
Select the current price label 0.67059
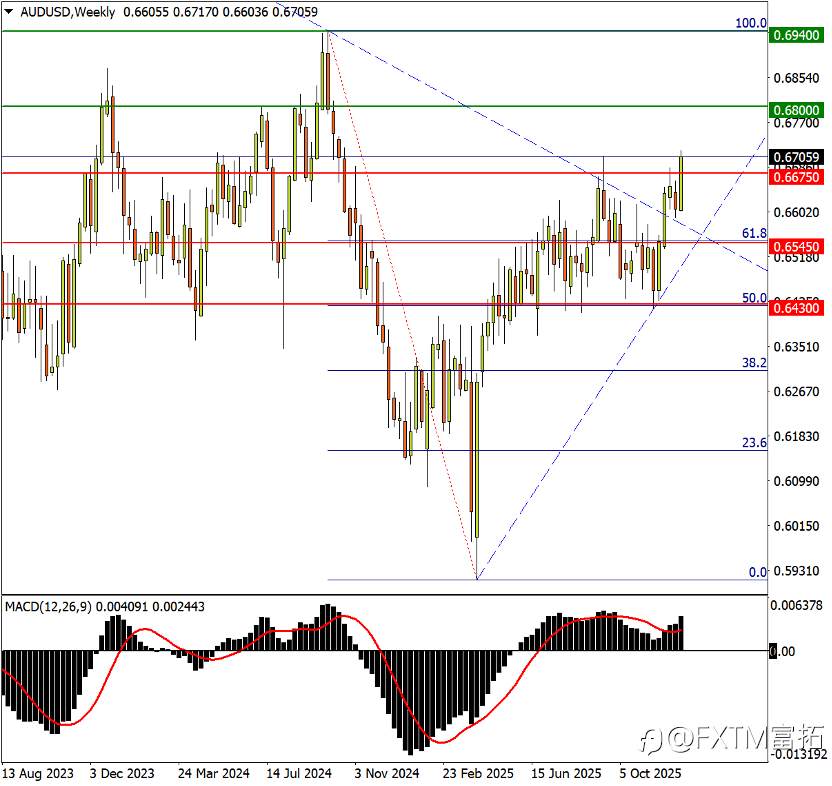796,157
